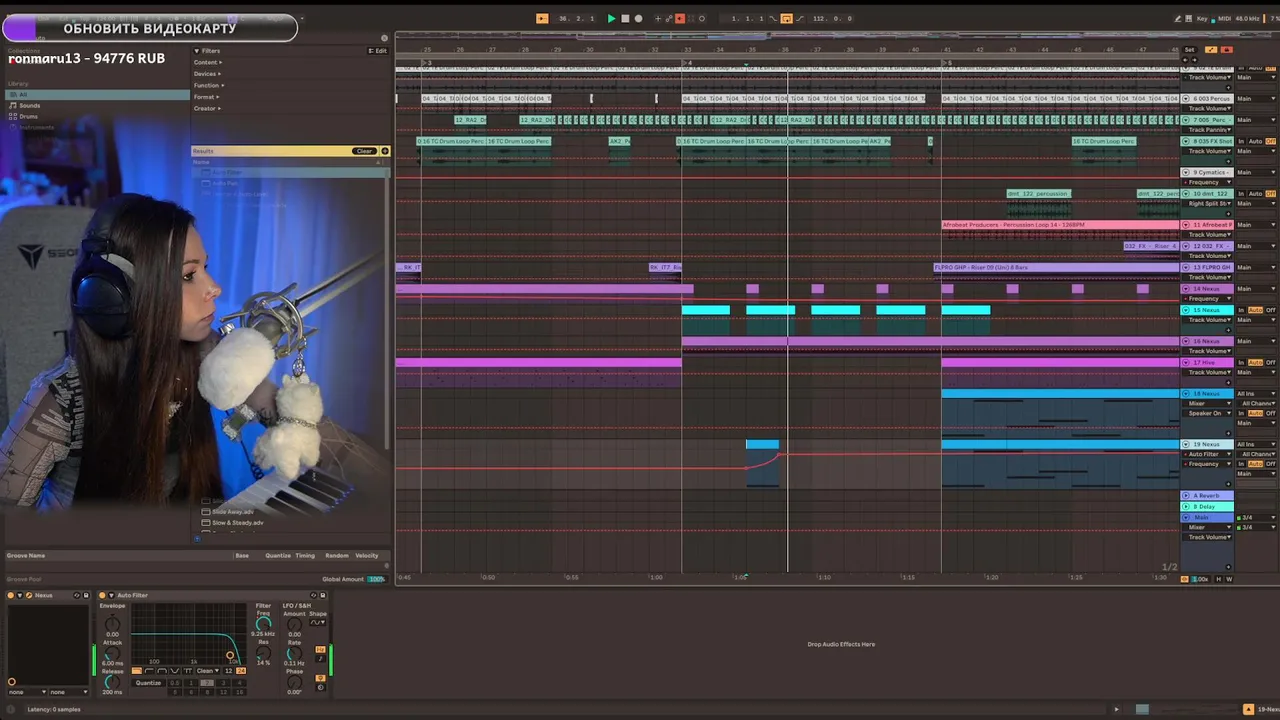Open Frequency chooser under 9 Cymatics
This screenshot has height=720, width=1280.
tap(1208, 182)
